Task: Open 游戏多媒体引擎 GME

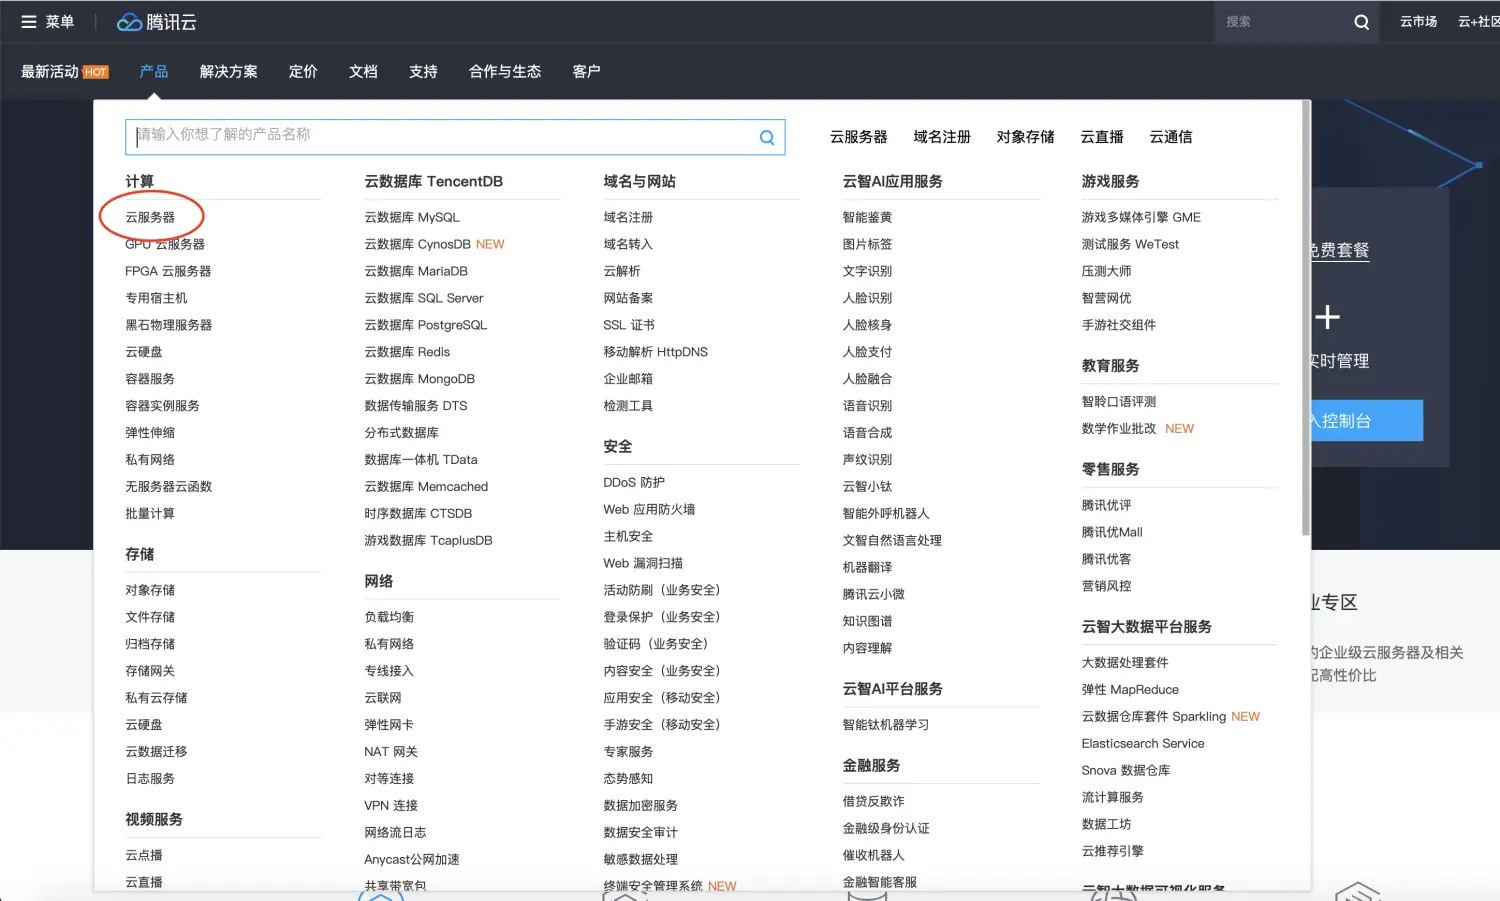Action: coord(1141,217)
